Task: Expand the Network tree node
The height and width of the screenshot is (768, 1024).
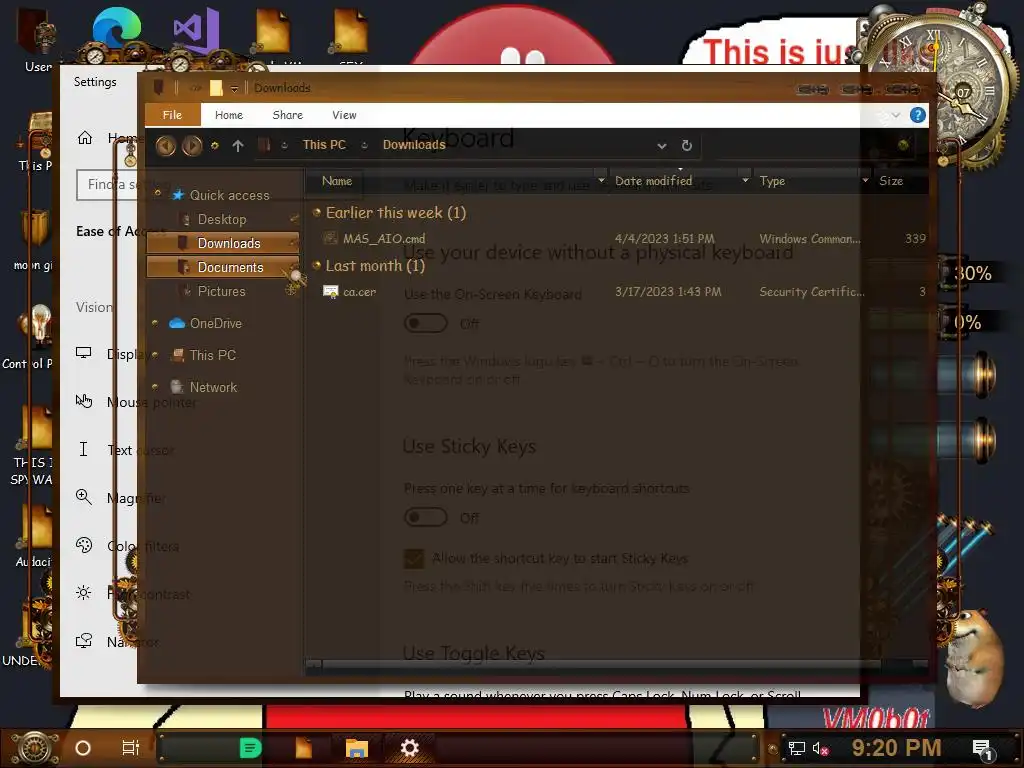Action: click(155, 387)
